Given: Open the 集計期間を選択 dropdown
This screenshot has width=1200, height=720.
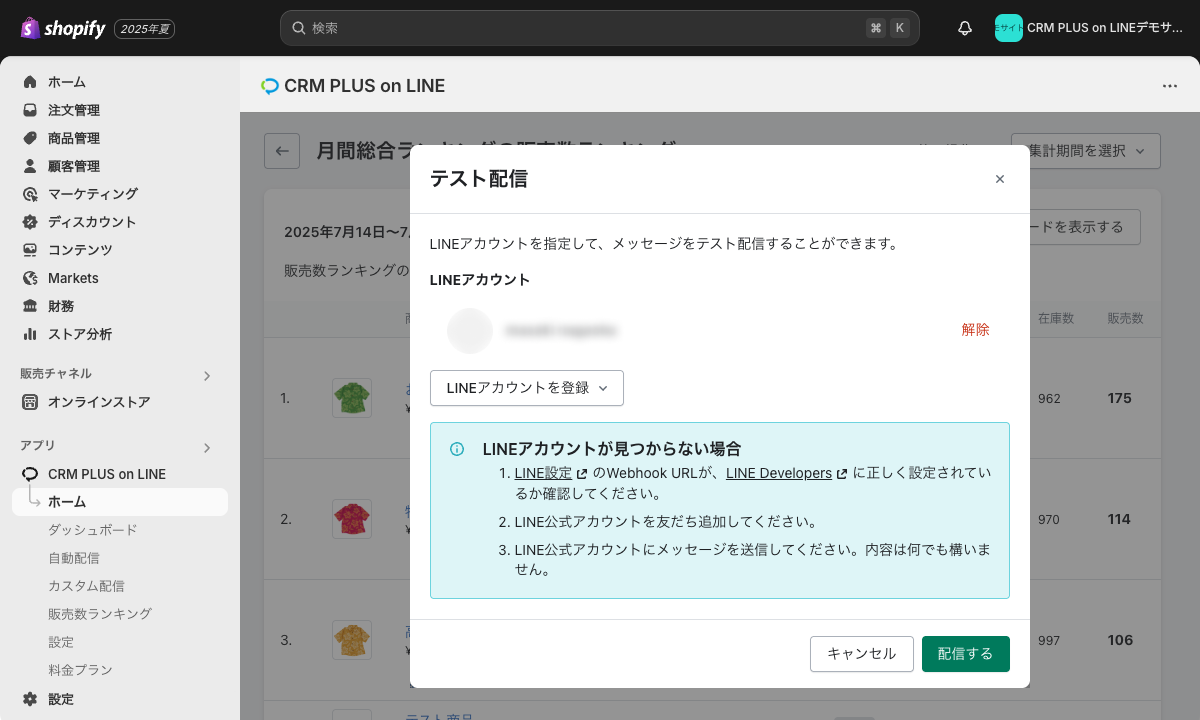Looking at the screenshot, I should (1086, 151).
